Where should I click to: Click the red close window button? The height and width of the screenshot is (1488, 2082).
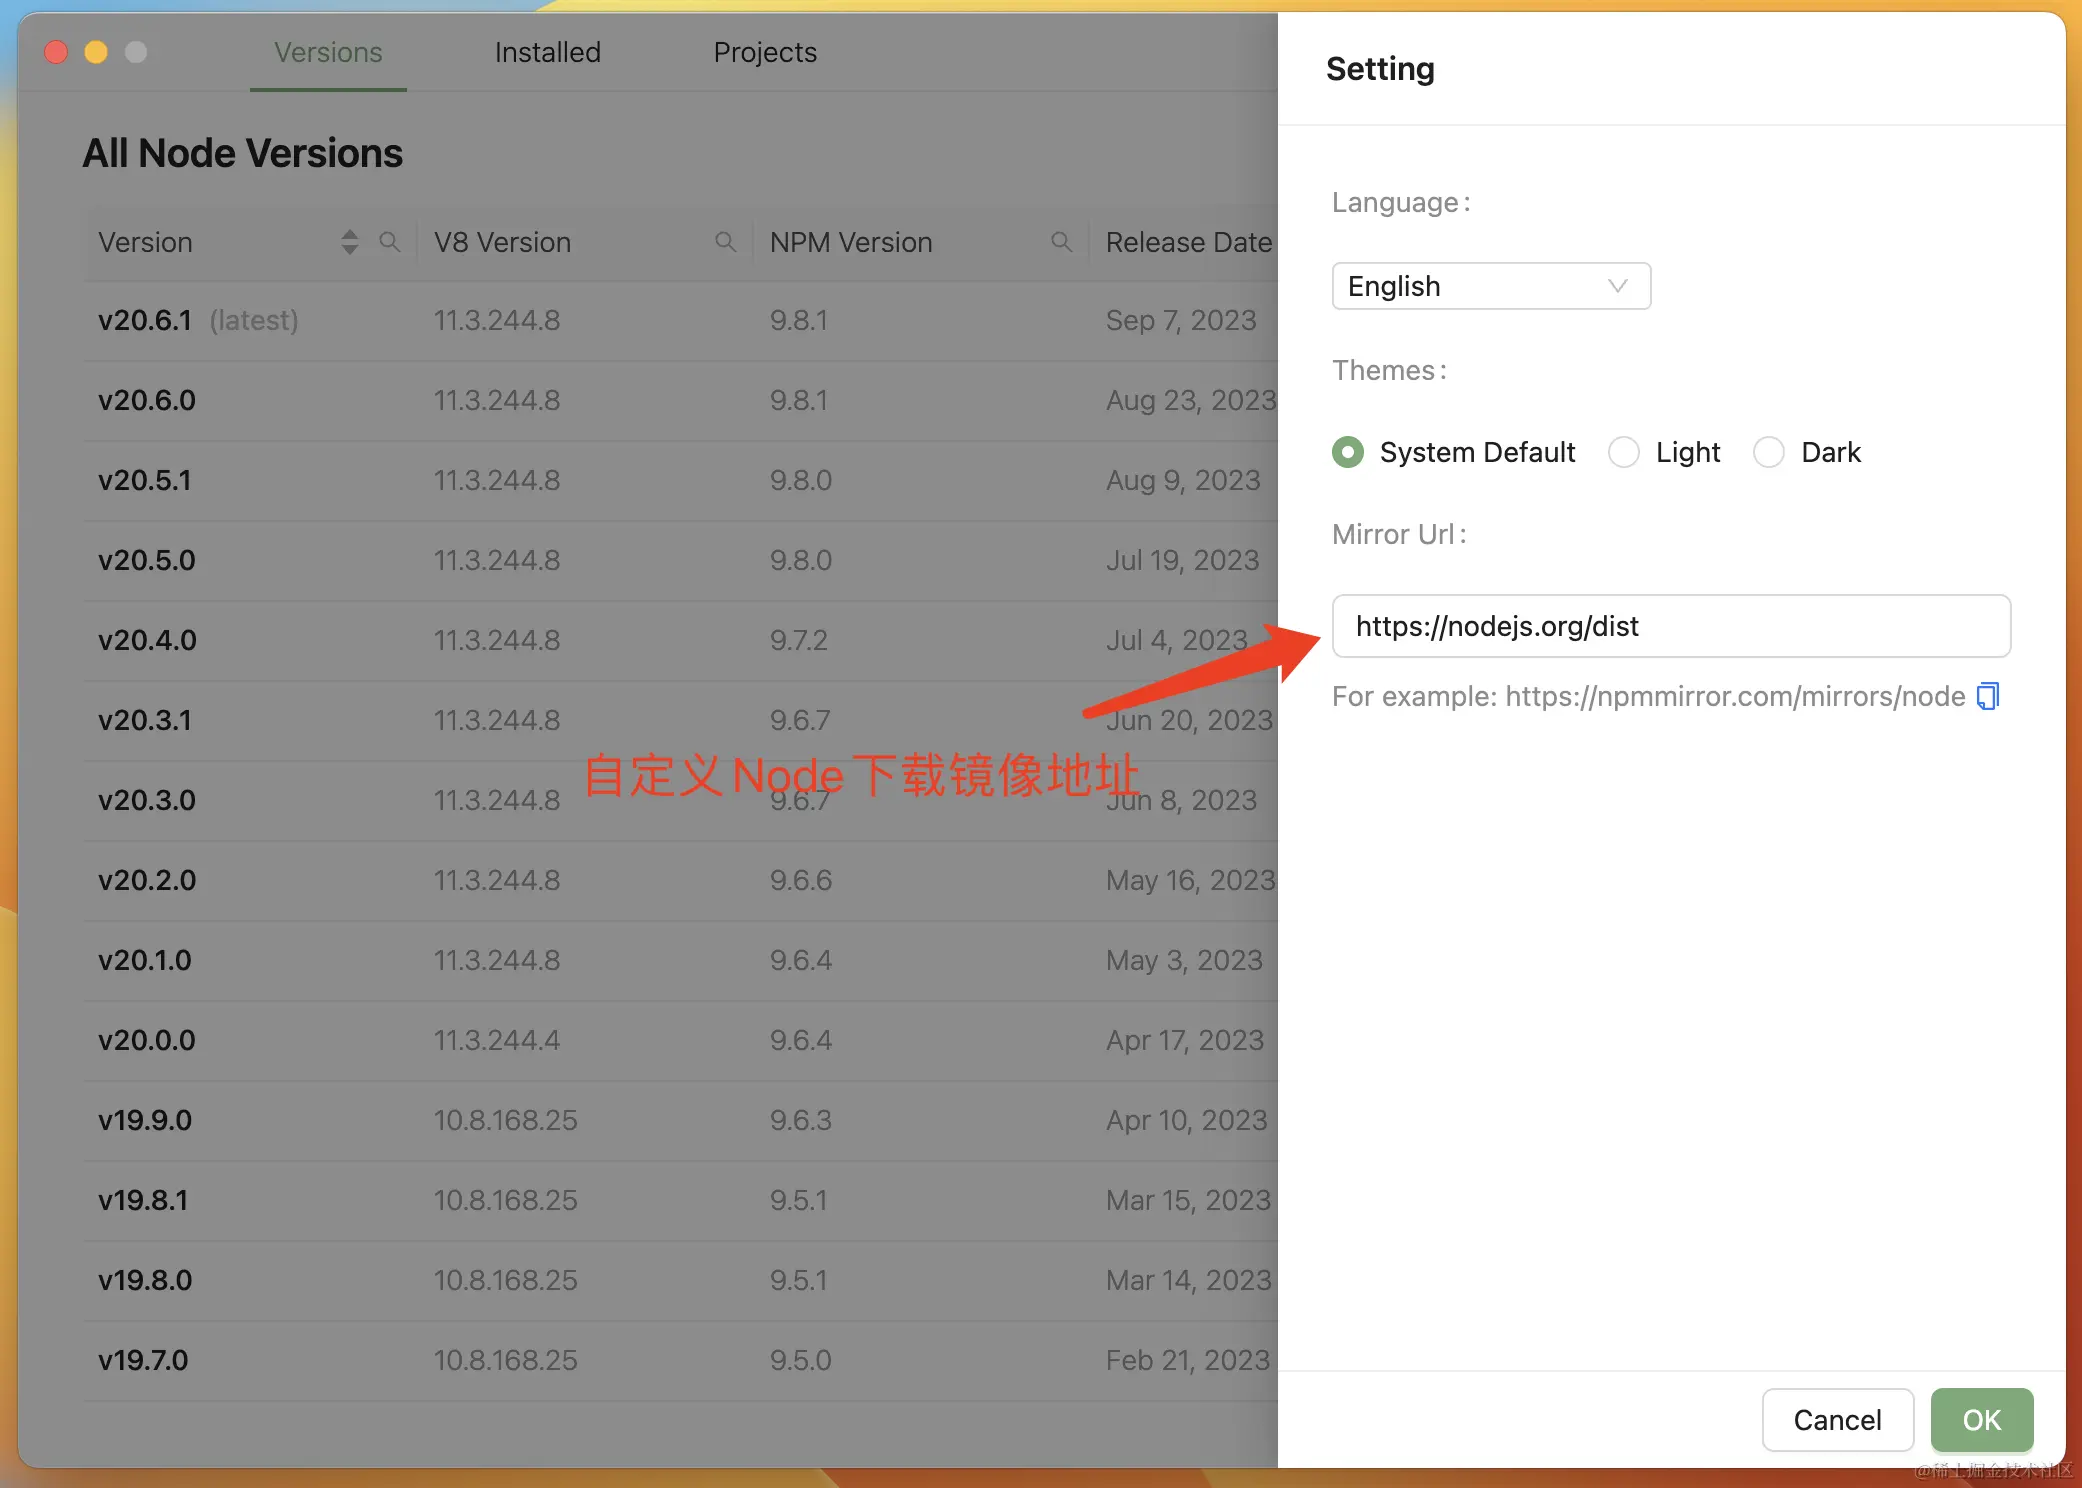[57, 52]
